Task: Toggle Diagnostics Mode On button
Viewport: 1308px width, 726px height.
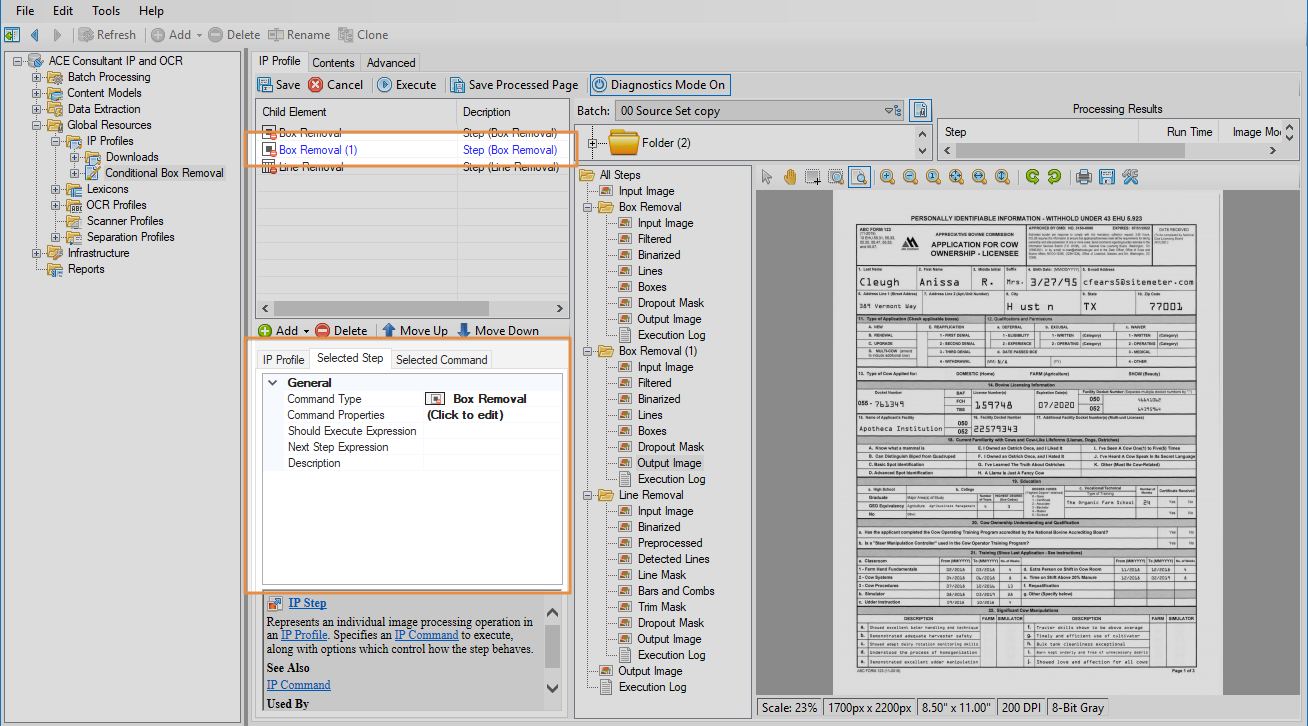Action: pos(659,85)
